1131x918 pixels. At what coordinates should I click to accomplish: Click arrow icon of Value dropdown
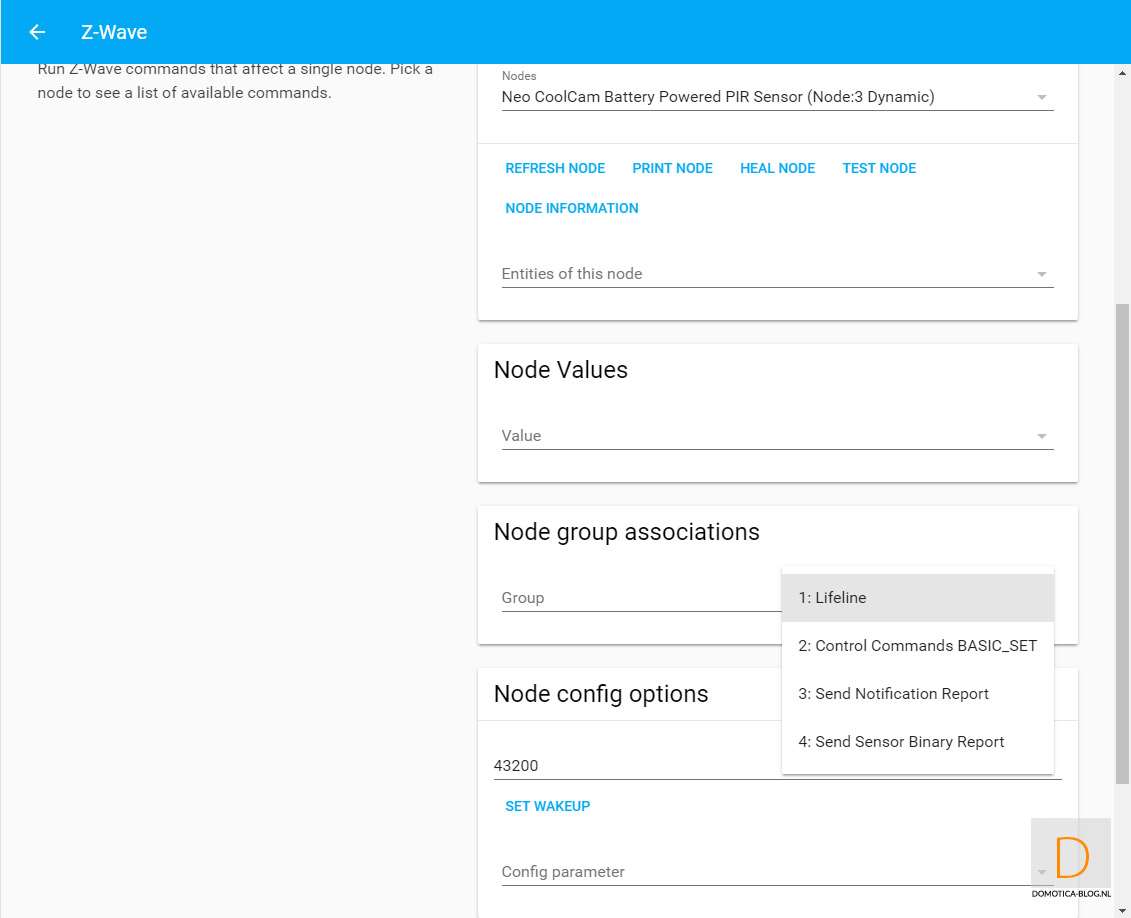tap(1041, 436)
